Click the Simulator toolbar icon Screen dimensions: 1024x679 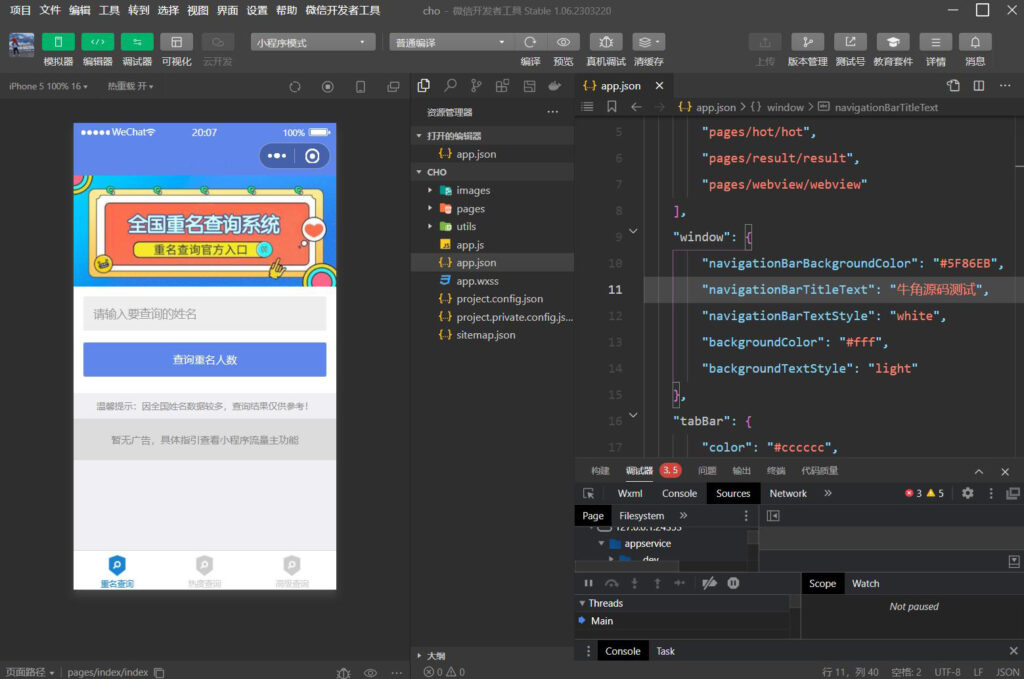pos(58,42)
